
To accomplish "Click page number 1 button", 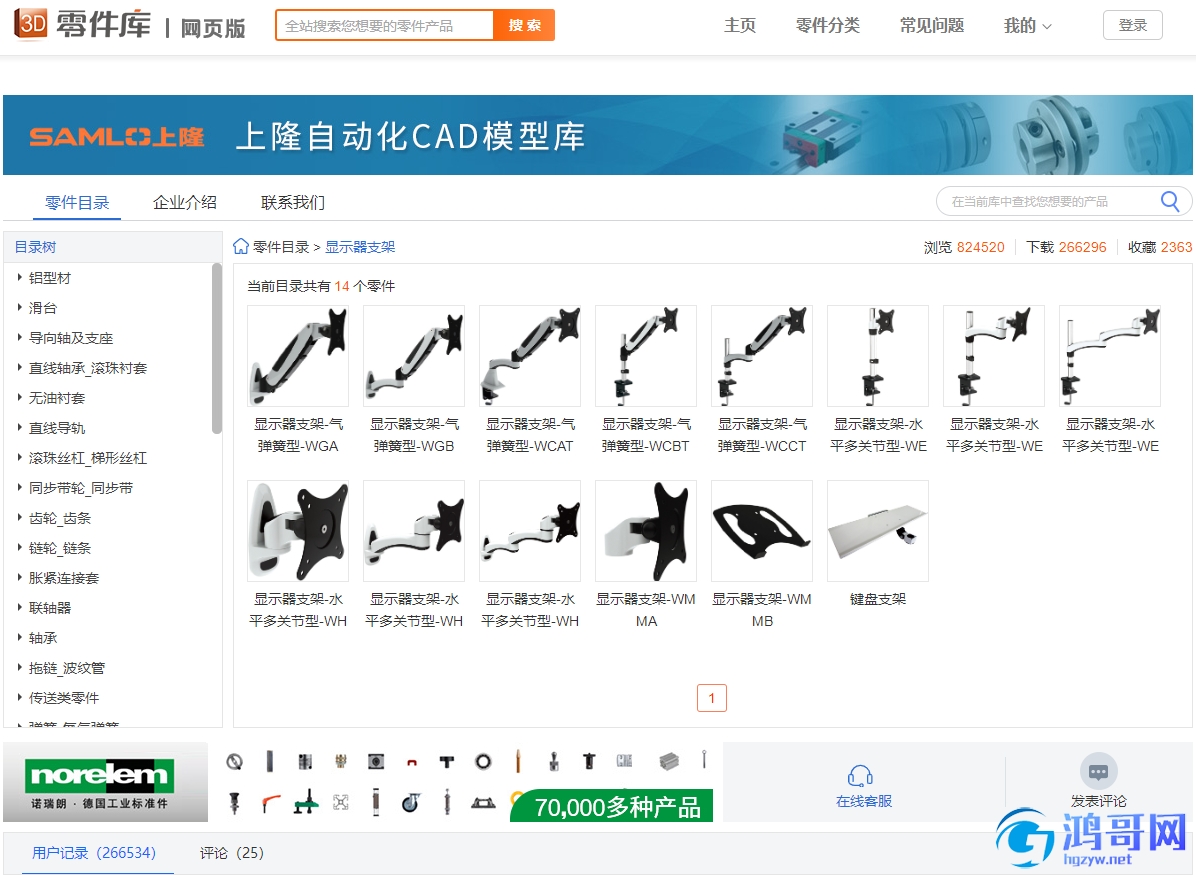I will (712, 698).
